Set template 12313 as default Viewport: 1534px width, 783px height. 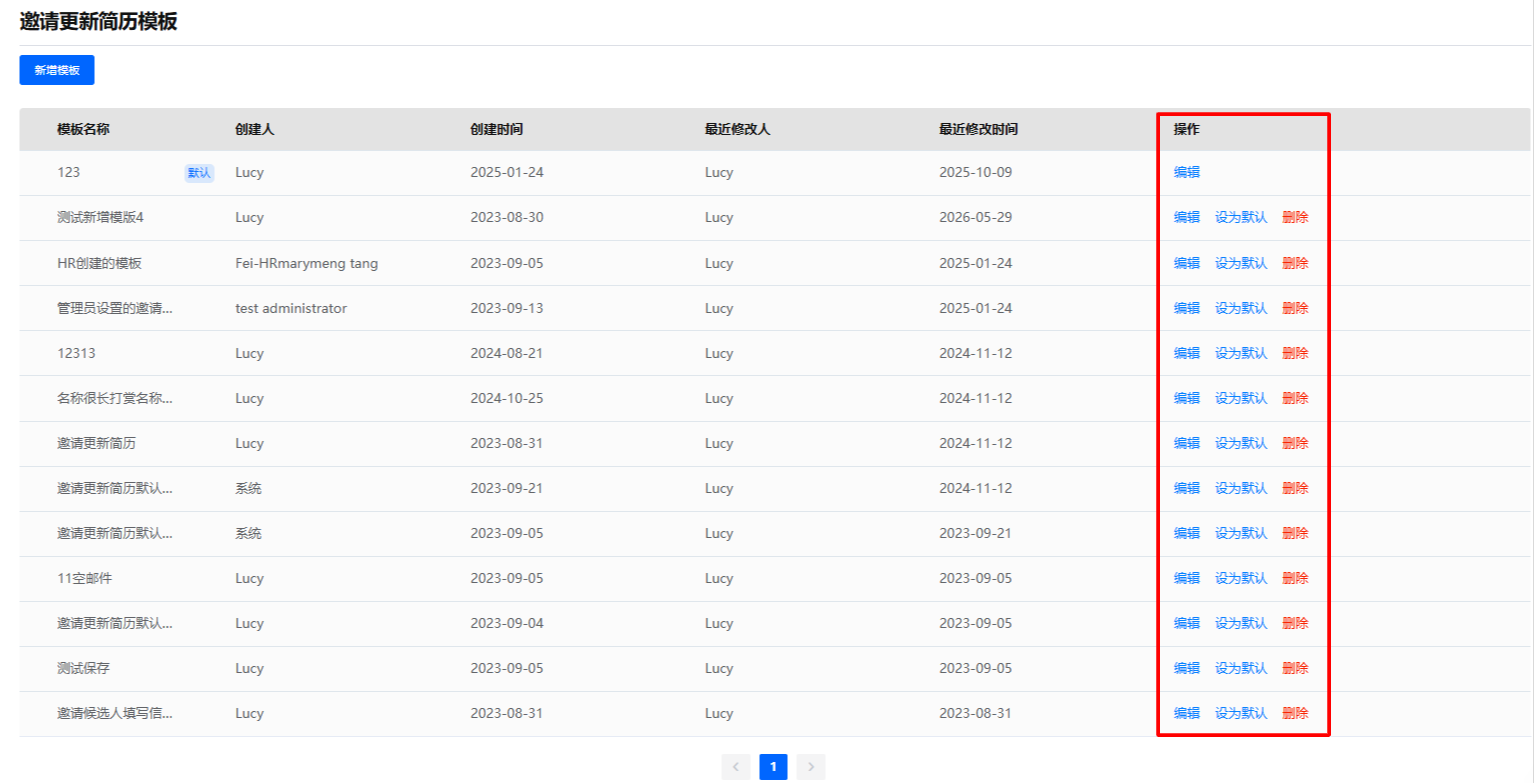[1241, 353]
